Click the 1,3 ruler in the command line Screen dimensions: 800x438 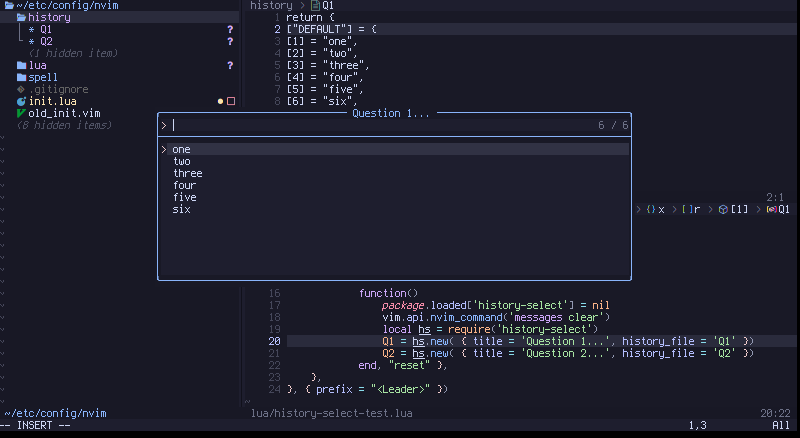point(697,425)
